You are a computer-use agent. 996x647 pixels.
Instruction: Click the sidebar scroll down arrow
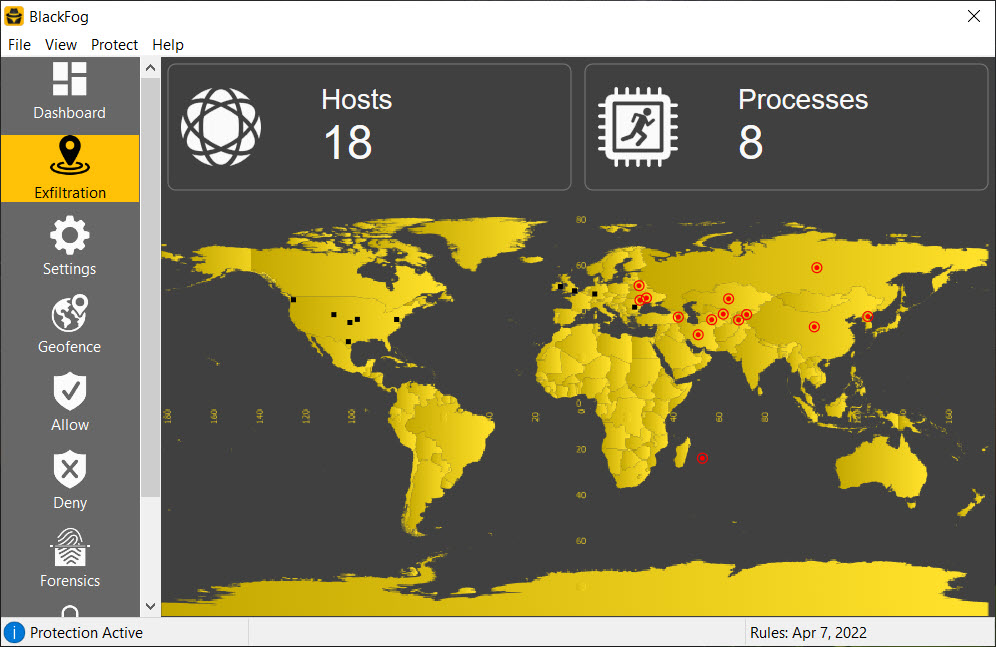click(151, 606)
